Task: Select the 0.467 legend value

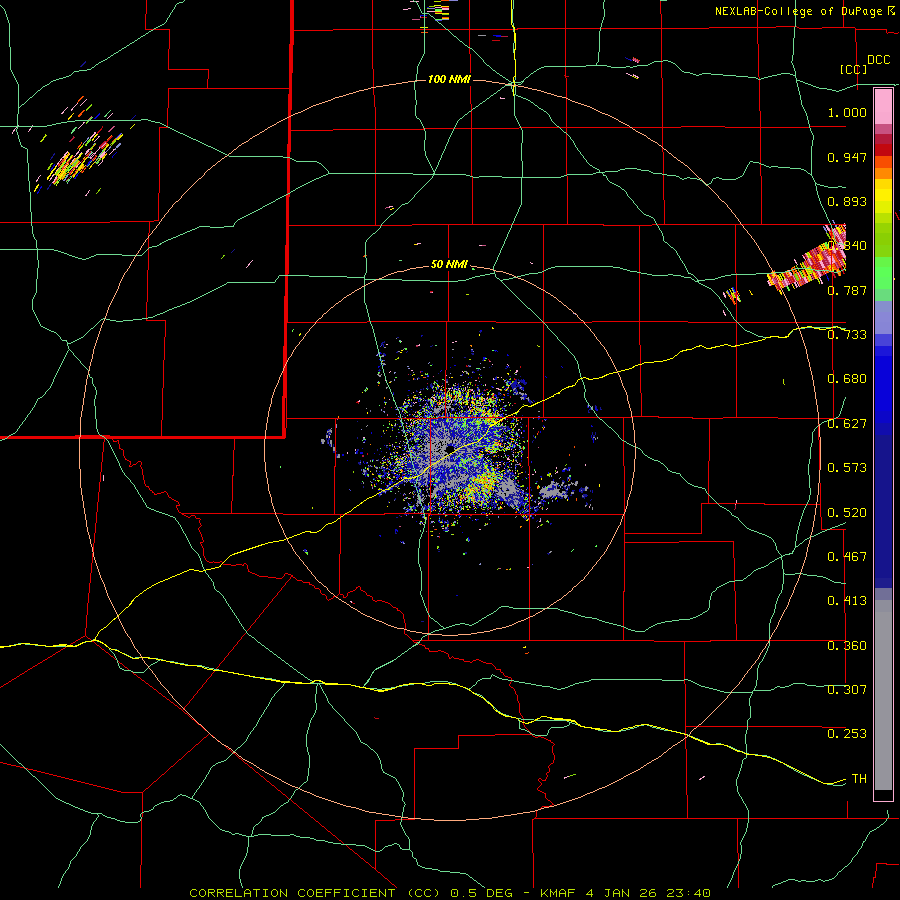Action: point(847,557)
